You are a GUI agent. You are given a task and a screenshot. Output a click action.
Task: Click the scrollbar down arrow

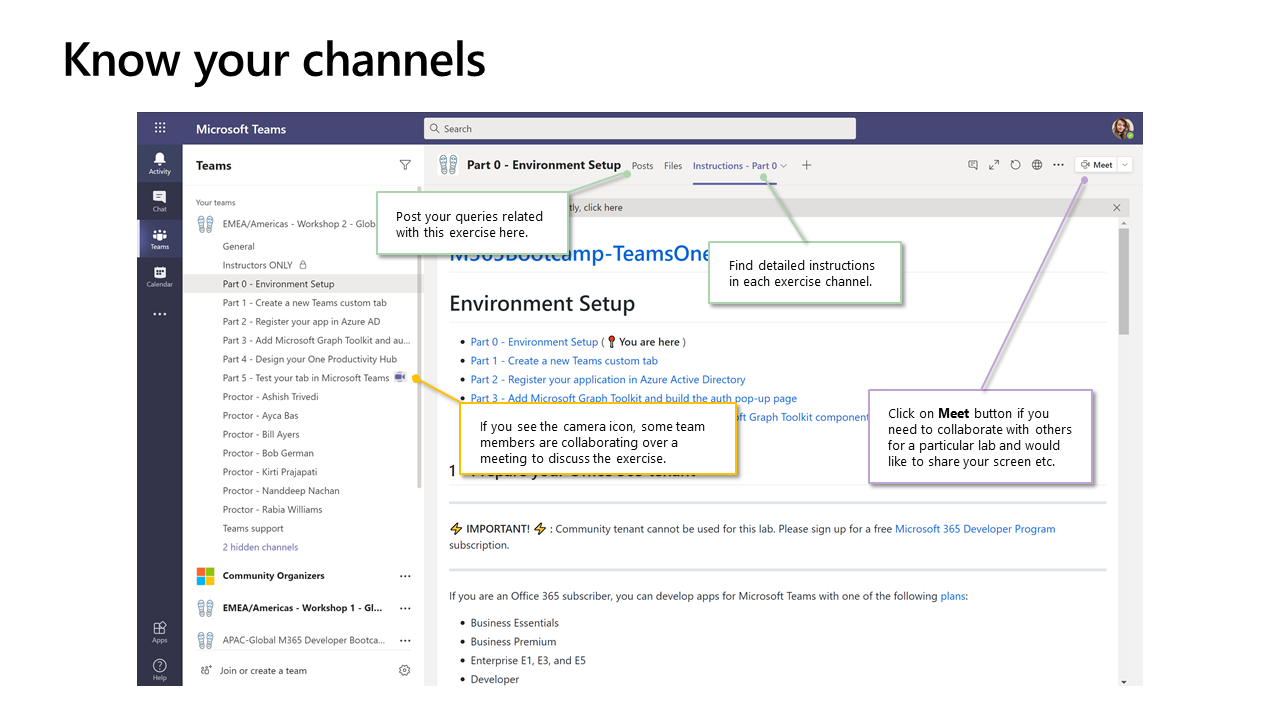point(1124,681)
